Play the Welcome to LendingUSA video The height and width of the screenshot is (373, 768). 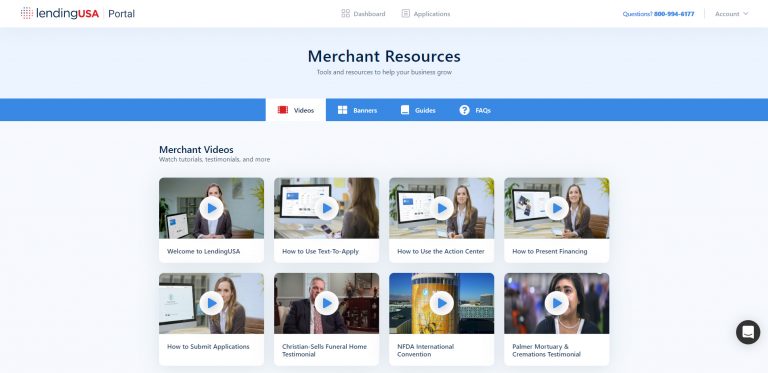(x=212, y=208)
